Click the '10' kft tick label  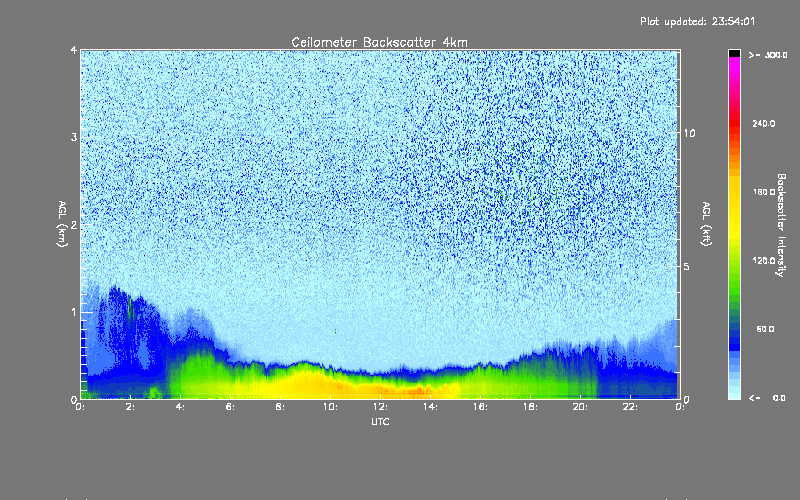pyautogui.click(x=689, y=133)
